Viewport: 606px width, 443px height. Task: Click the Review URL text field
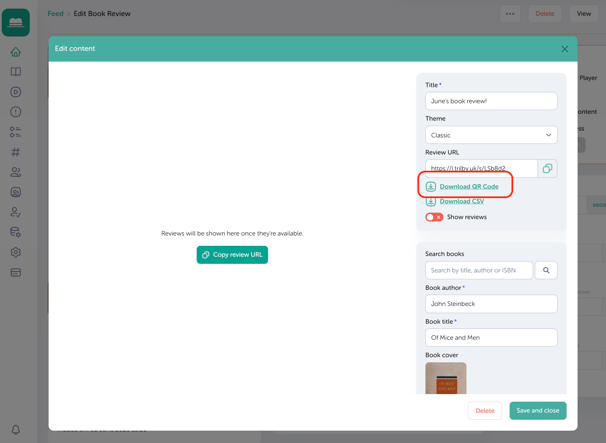click(x=482, y=169)
